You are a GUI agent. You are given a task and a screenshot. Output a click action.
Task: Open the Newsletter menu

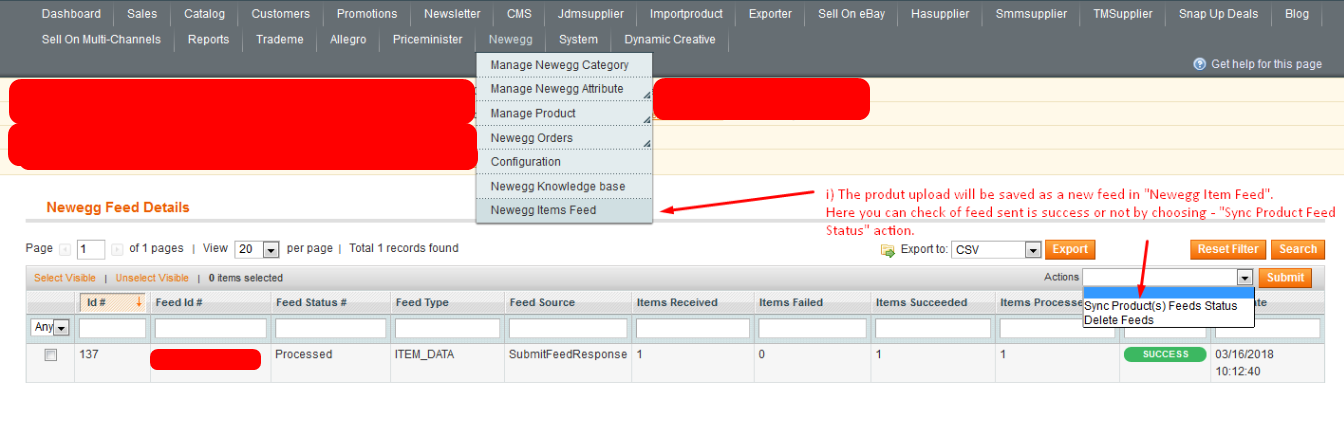452,14
